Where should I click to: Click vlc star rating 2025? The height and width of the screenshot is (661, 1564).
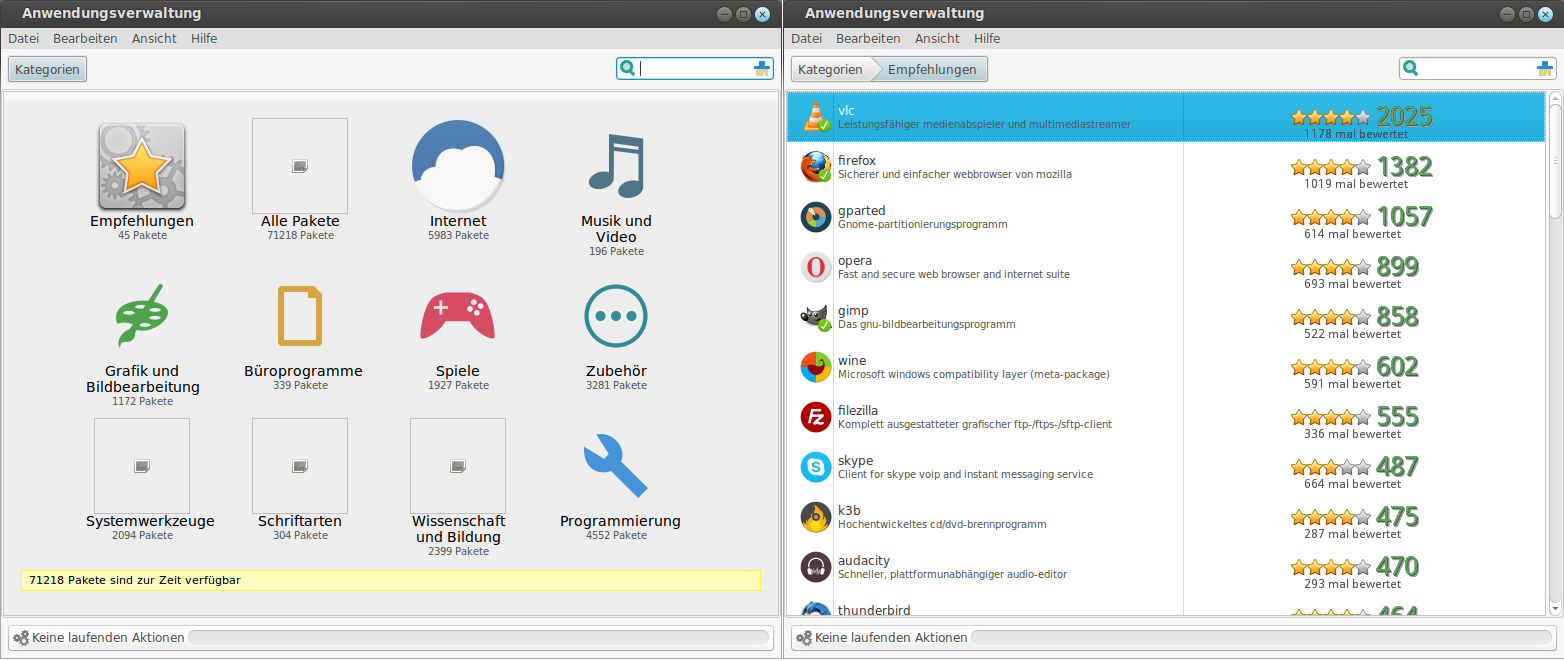(x=1330, y=117)
